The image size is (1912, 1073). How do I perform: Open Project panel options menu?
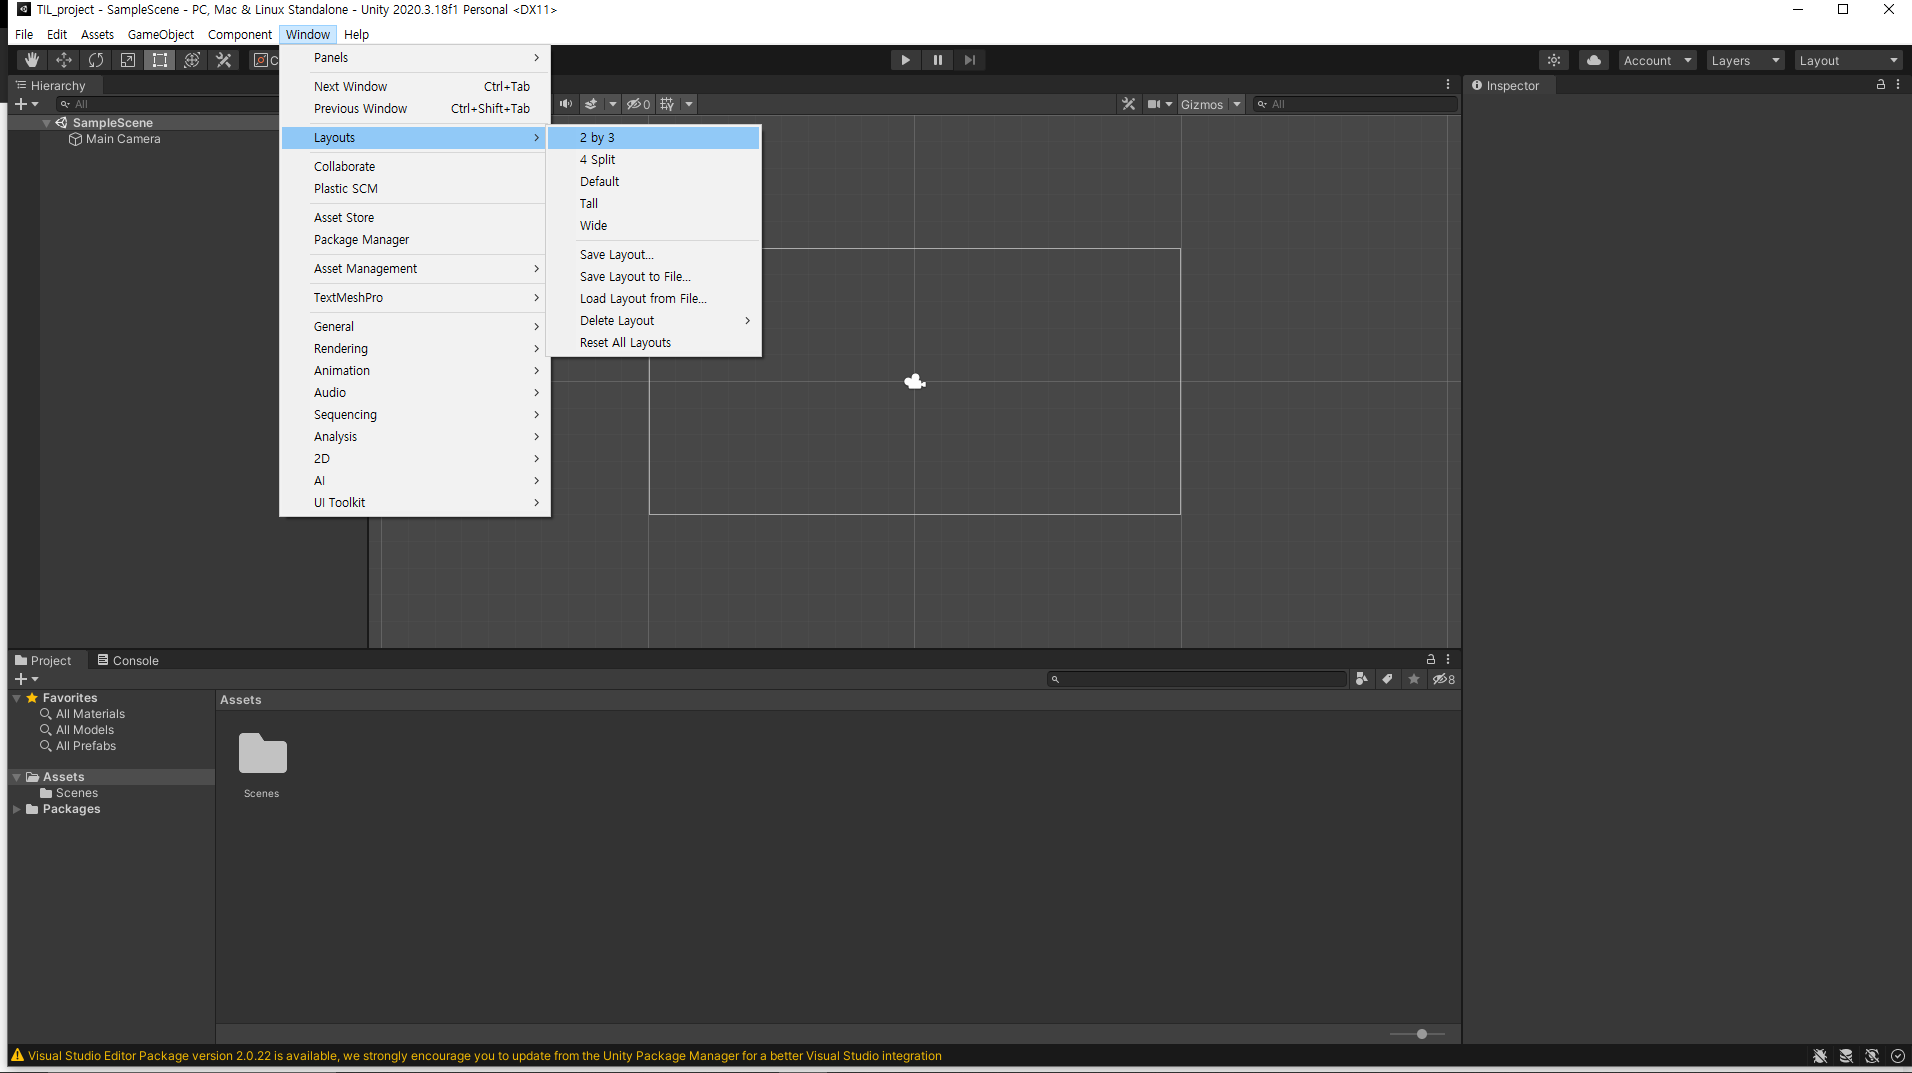1448,660
